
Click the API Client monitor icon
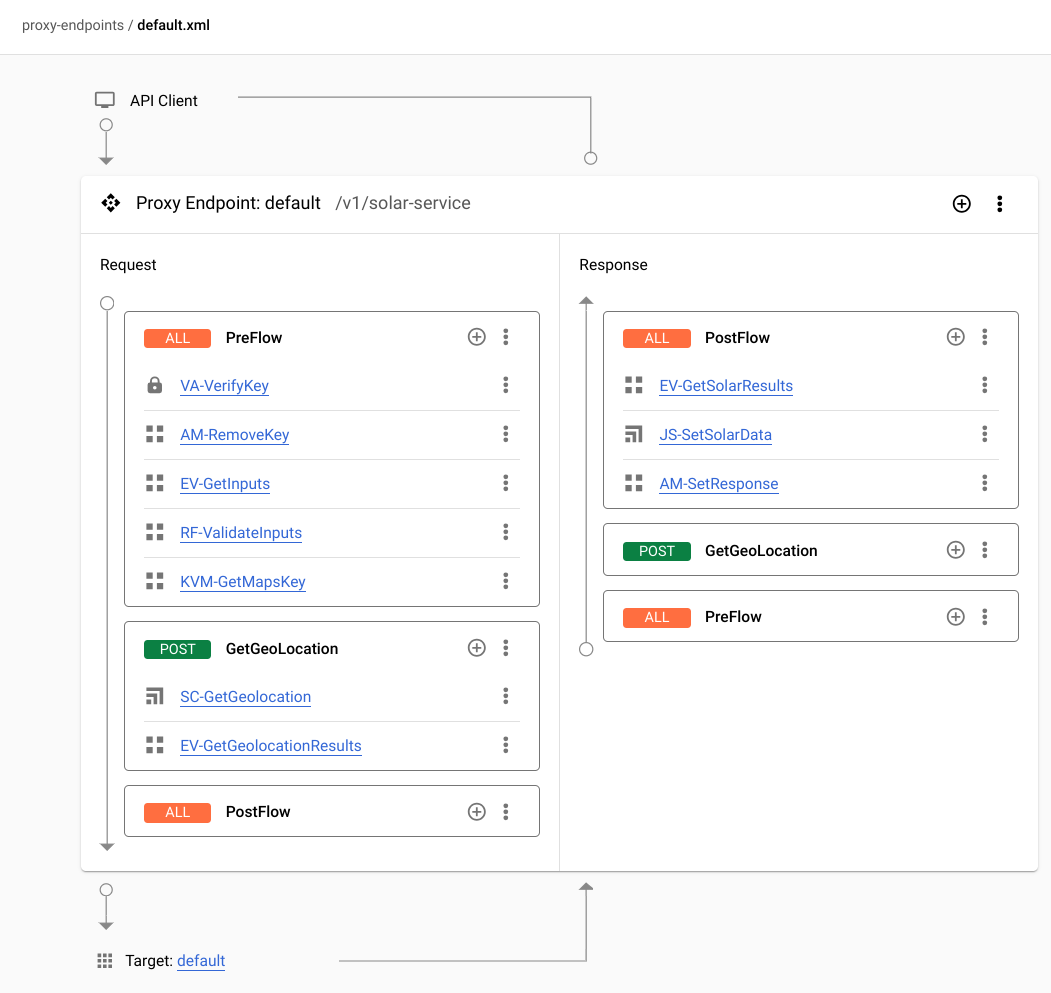click(x=105, y=100)
